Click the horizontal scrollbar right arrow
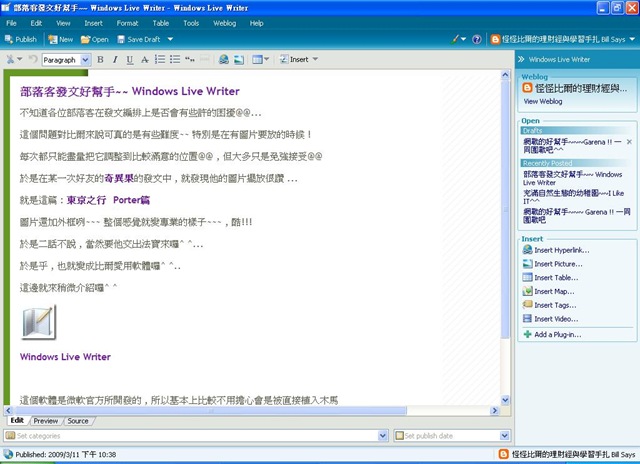The height and width of the screenshot is (464, 640). pos(495,411)
